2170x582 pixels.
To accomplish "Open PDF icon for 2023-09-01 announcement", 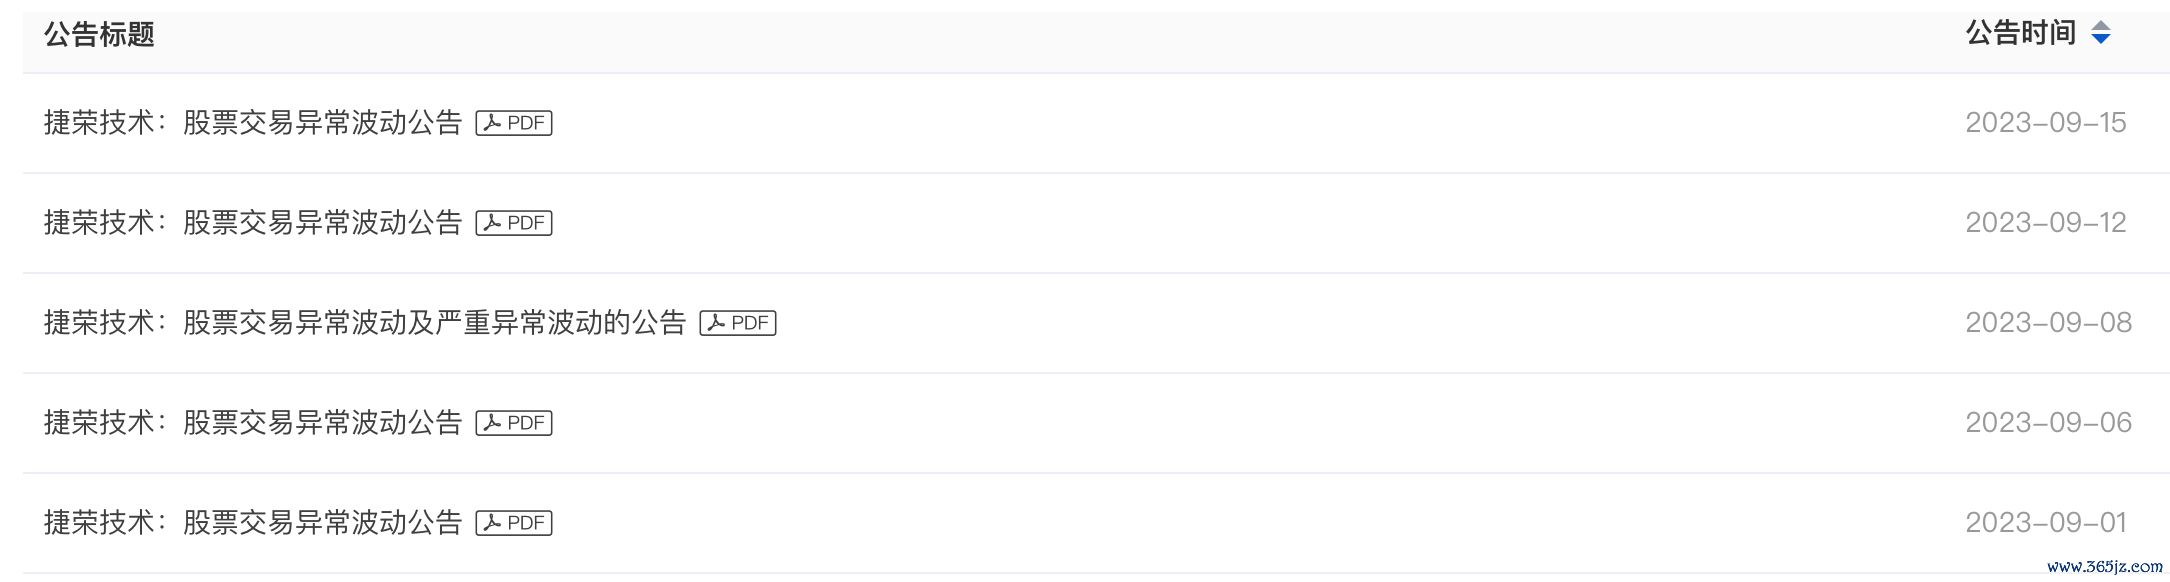I will pos(514,523).
